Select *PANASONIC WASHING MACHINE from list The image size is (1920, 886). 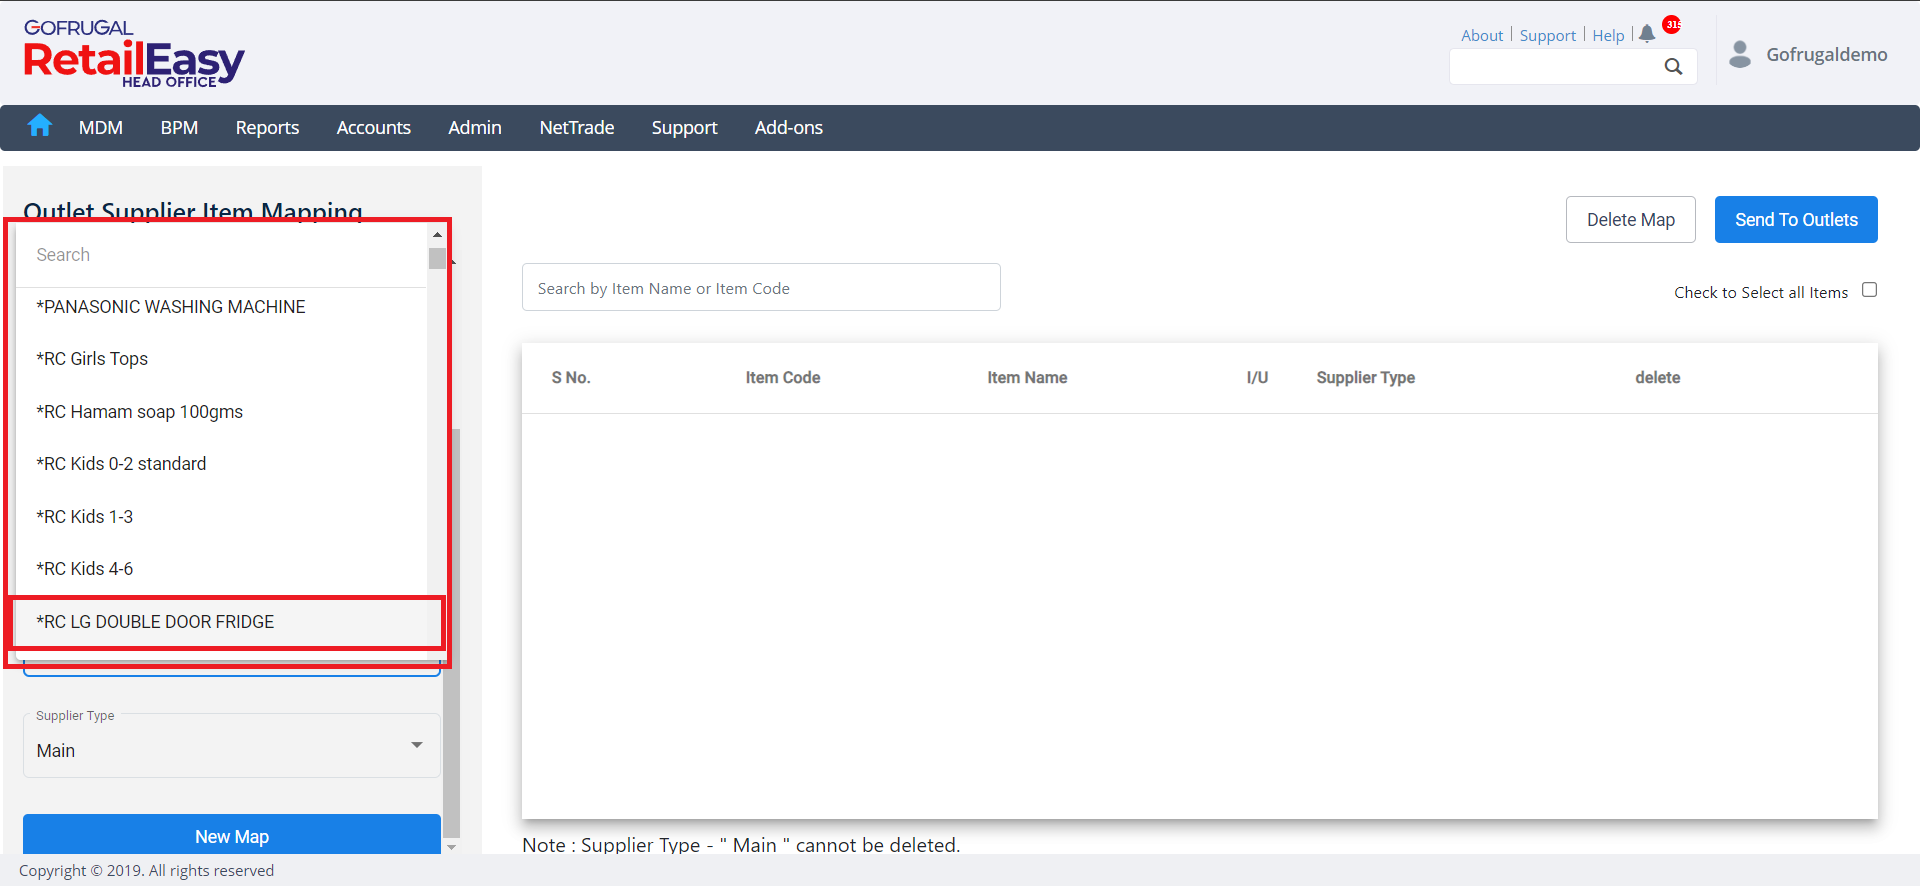(222, 307)
